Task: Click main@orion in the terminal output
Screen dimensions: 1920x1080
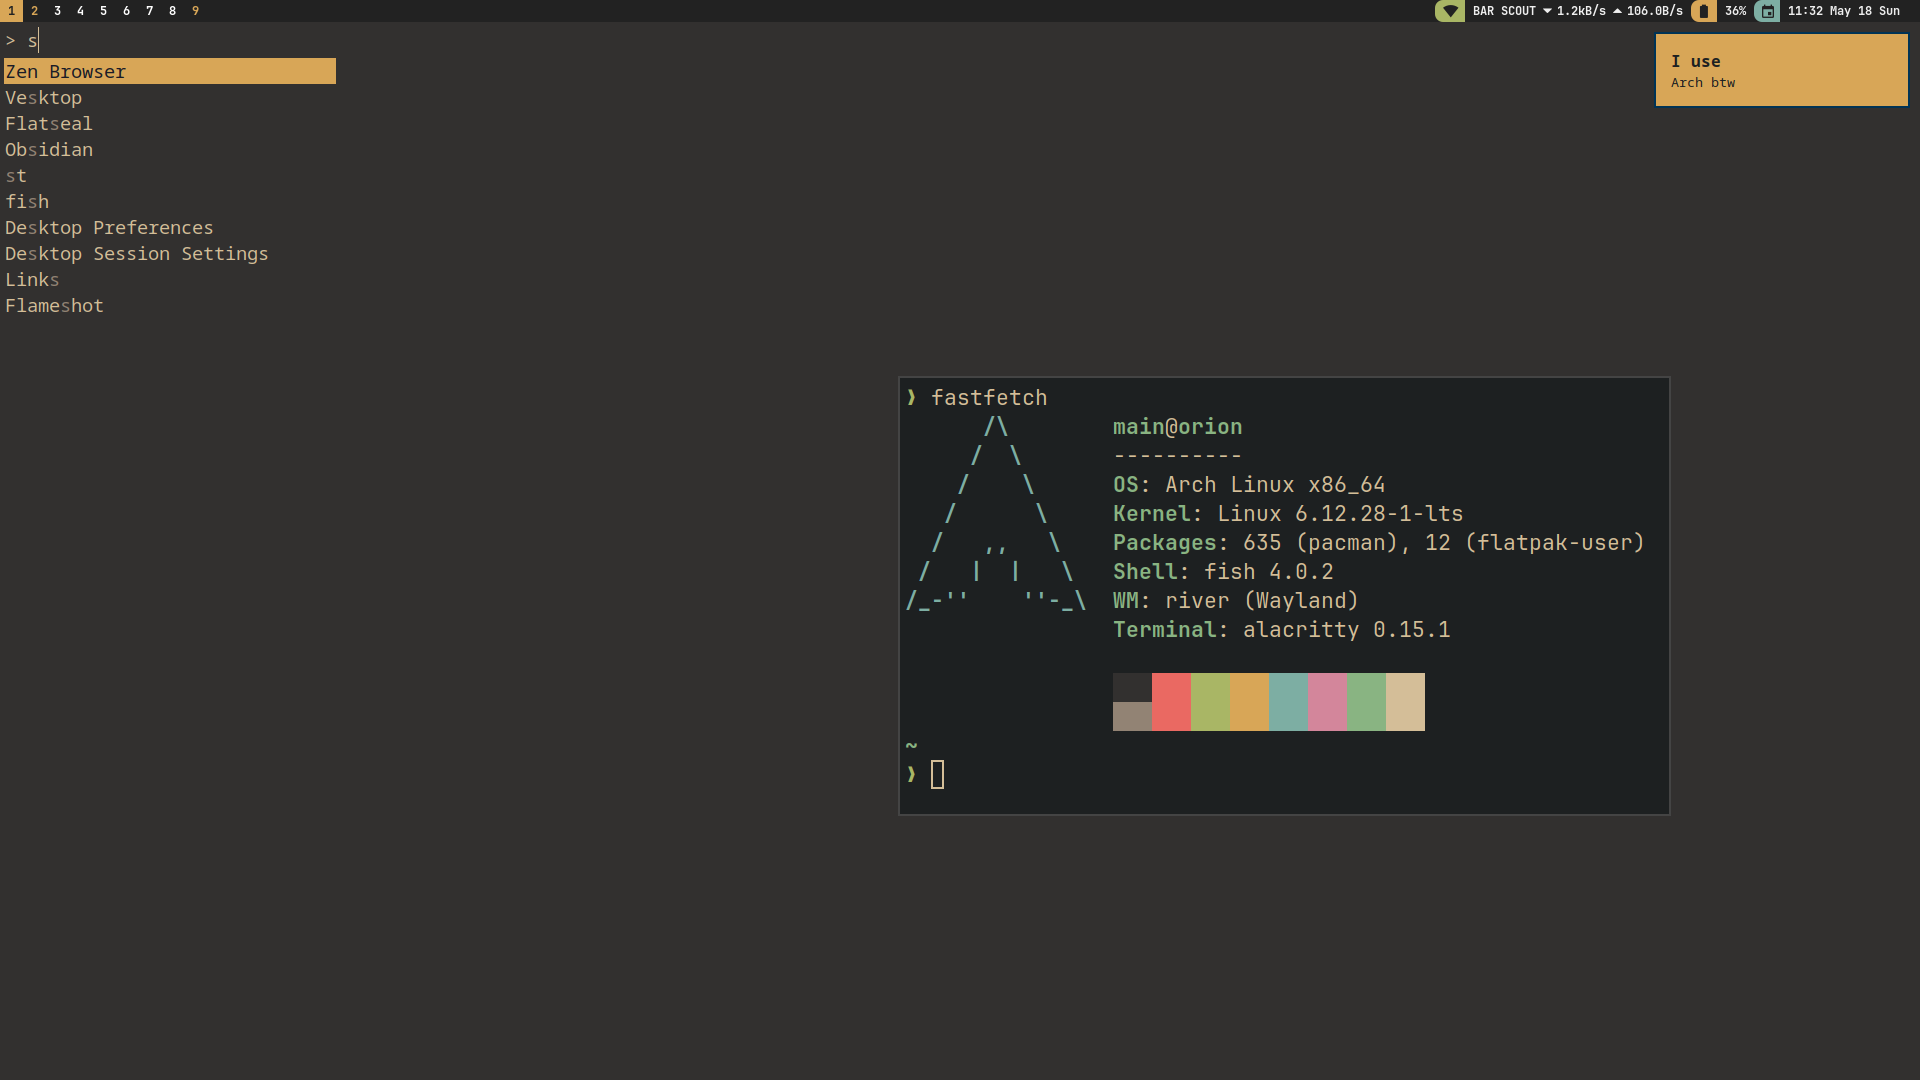Action: click(x=1177, y=427)
